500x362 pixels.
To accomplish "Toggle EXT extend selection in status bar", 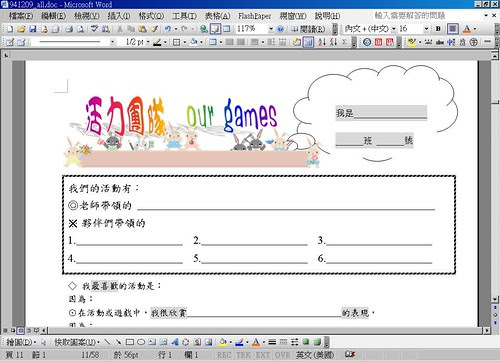I will (263, 355).
